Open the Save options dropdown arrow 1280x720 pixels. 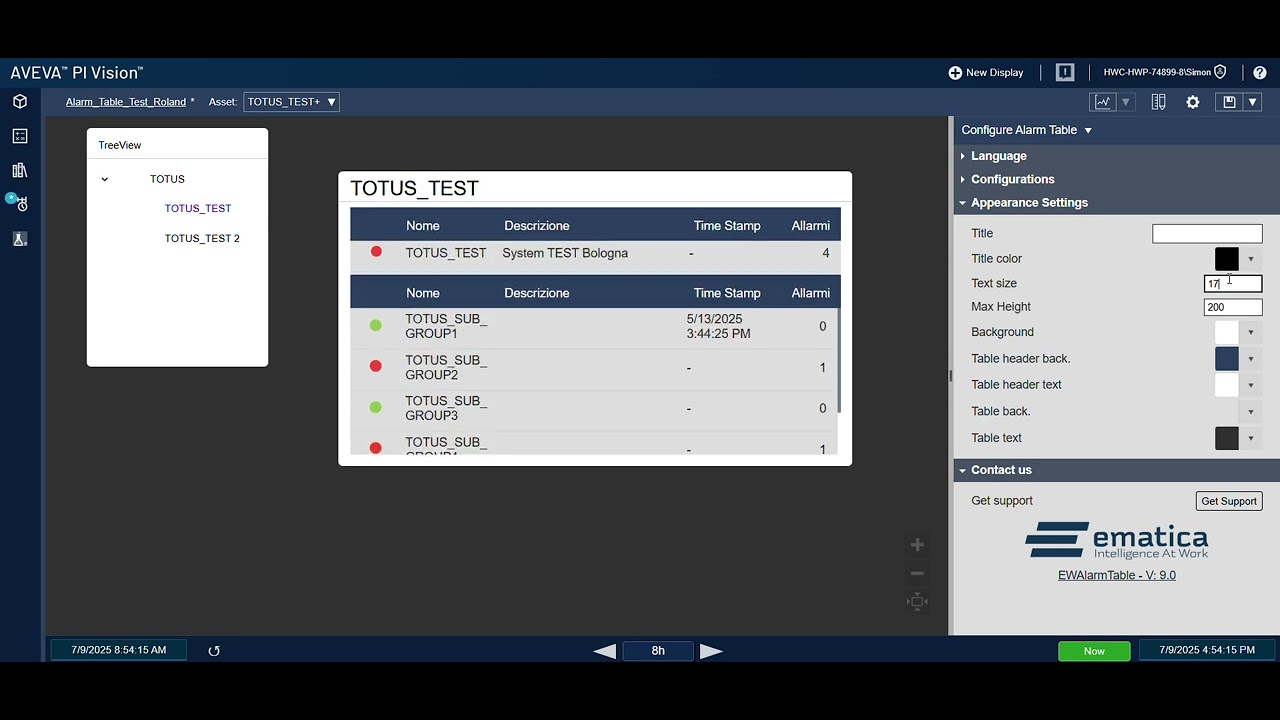pos(1252,102)
